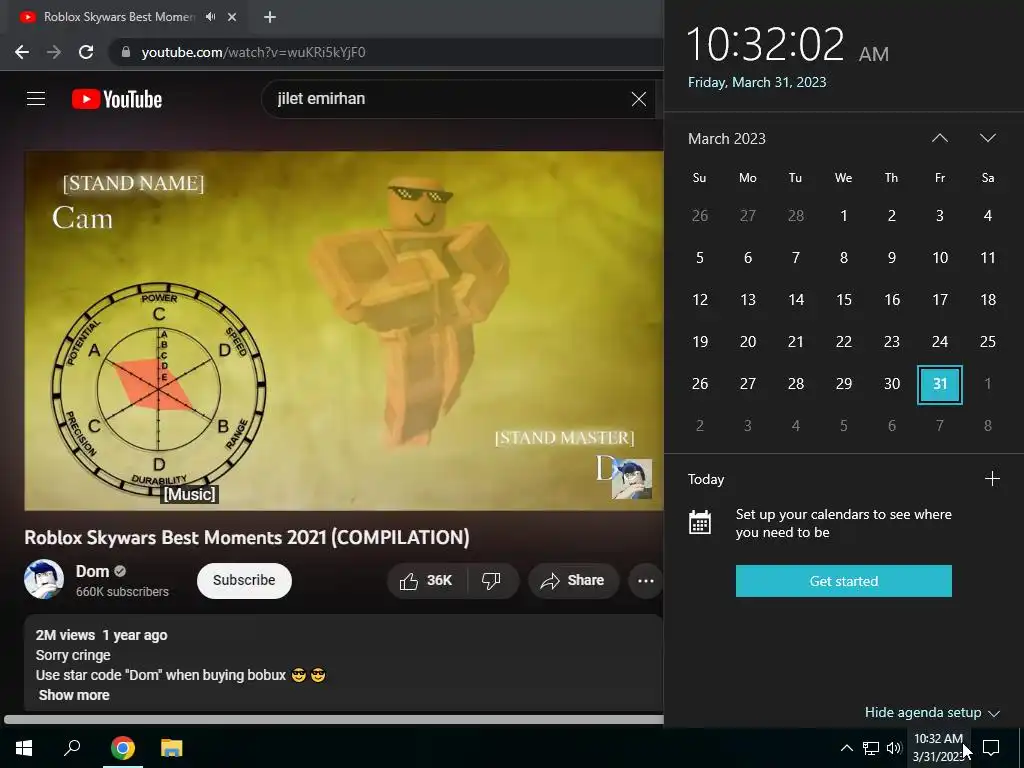Open taskbar search magnifier

72,748
